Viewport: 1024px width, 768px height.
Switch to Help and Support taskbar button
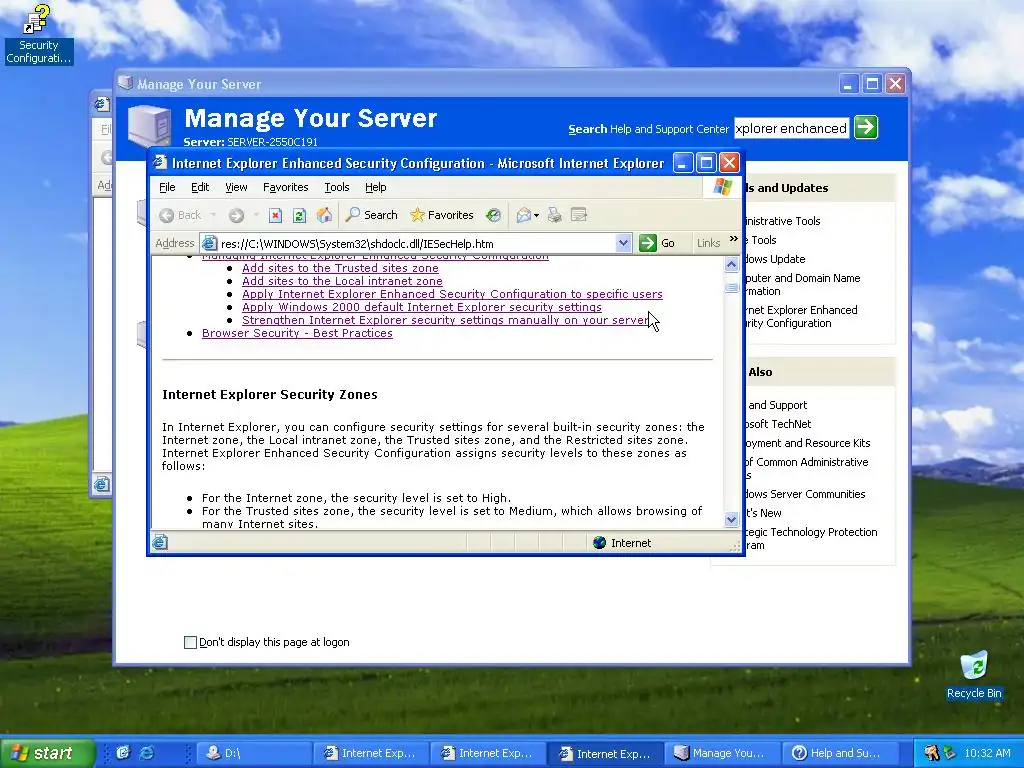[838, 753]
